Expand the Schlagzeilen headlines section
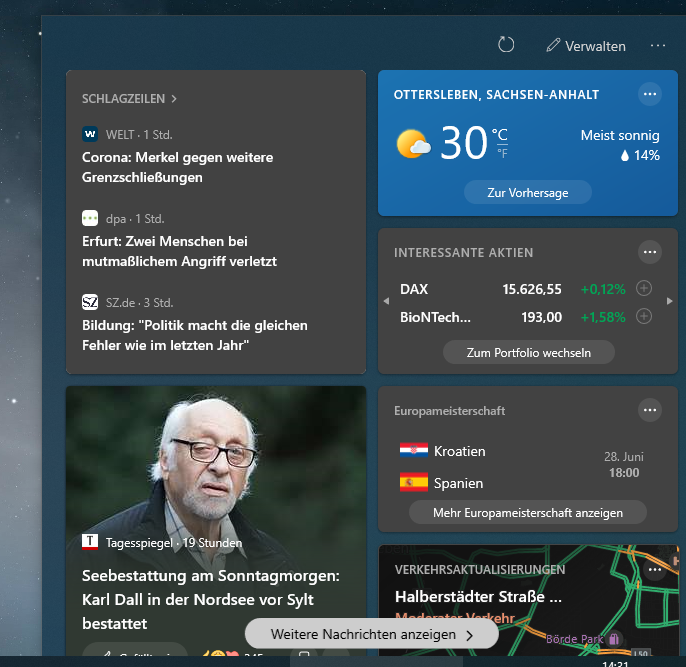686x667 pixels. (129, 99)
